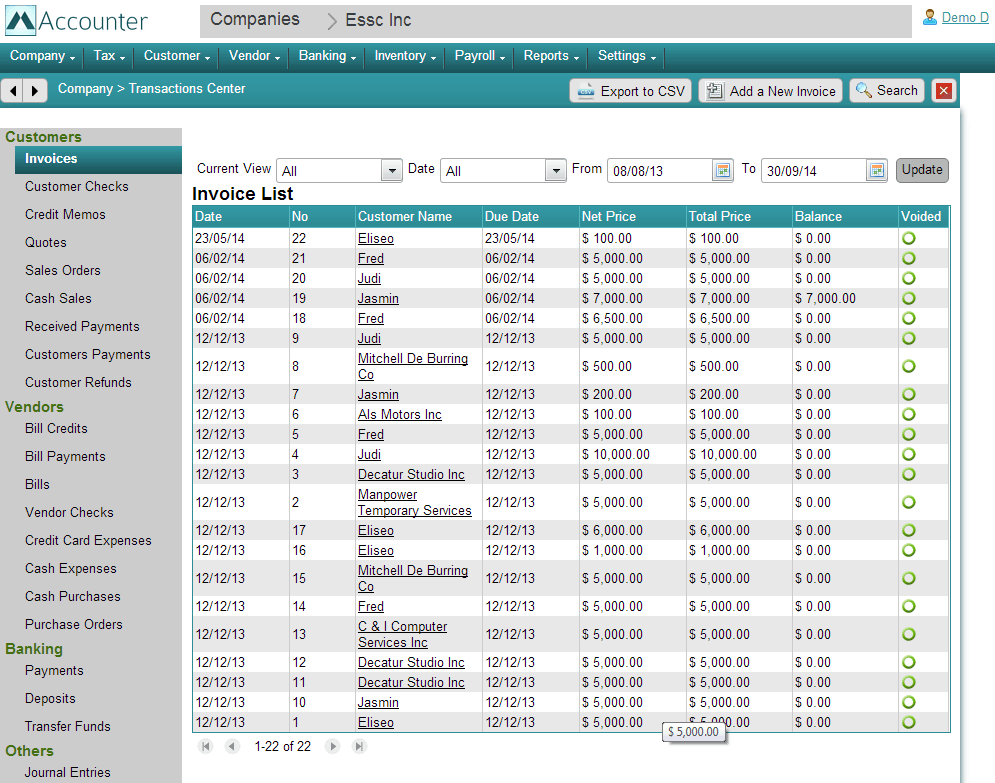995x783 pixels.
Task: Go to next page of invoices
Action: (333, 746)
